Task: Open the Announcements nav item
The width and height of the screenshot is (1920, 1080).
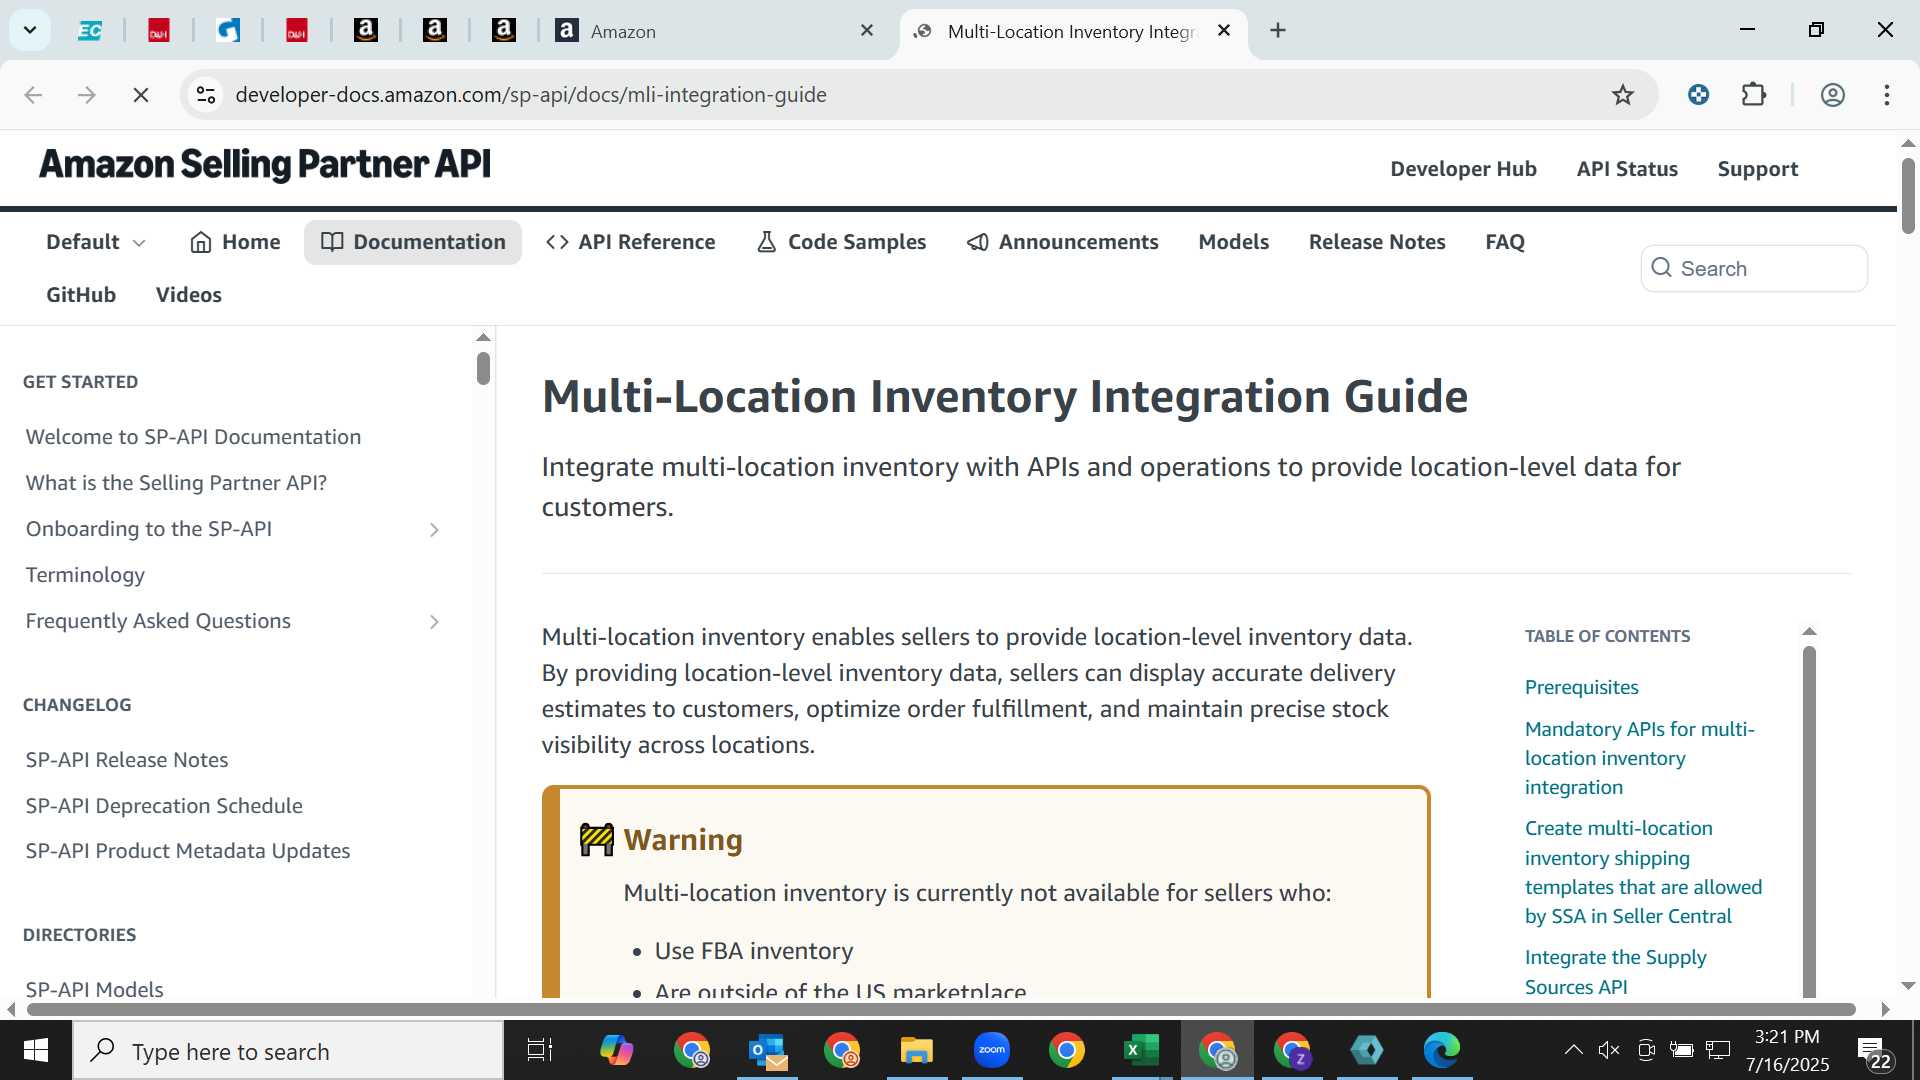Action: [x=1062, y=242]
